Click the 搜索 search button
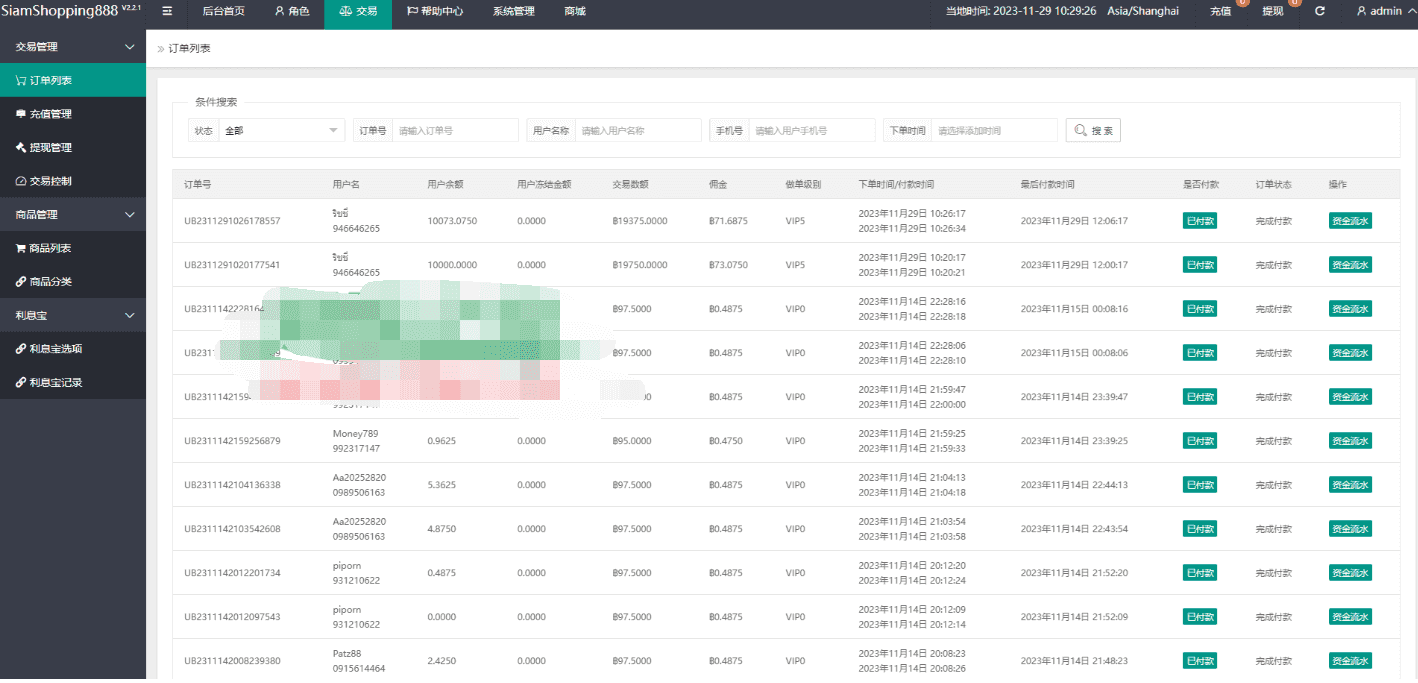The width and height of the screenshot is (1418, 683). tap(1093, 131)
